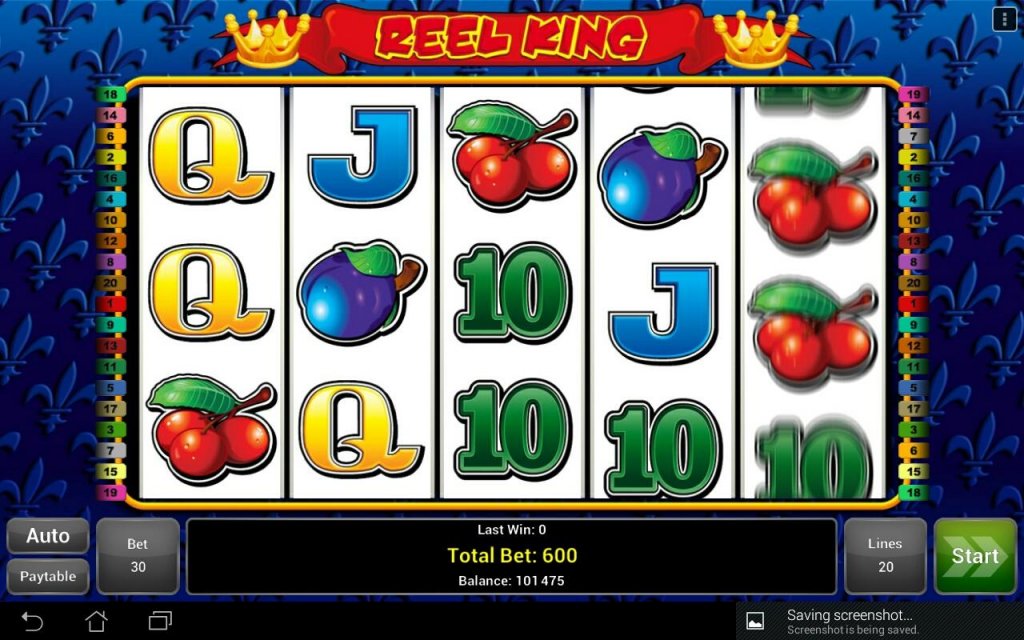
Task: Enable Auto spin mode
Action: tap(48, 536)
